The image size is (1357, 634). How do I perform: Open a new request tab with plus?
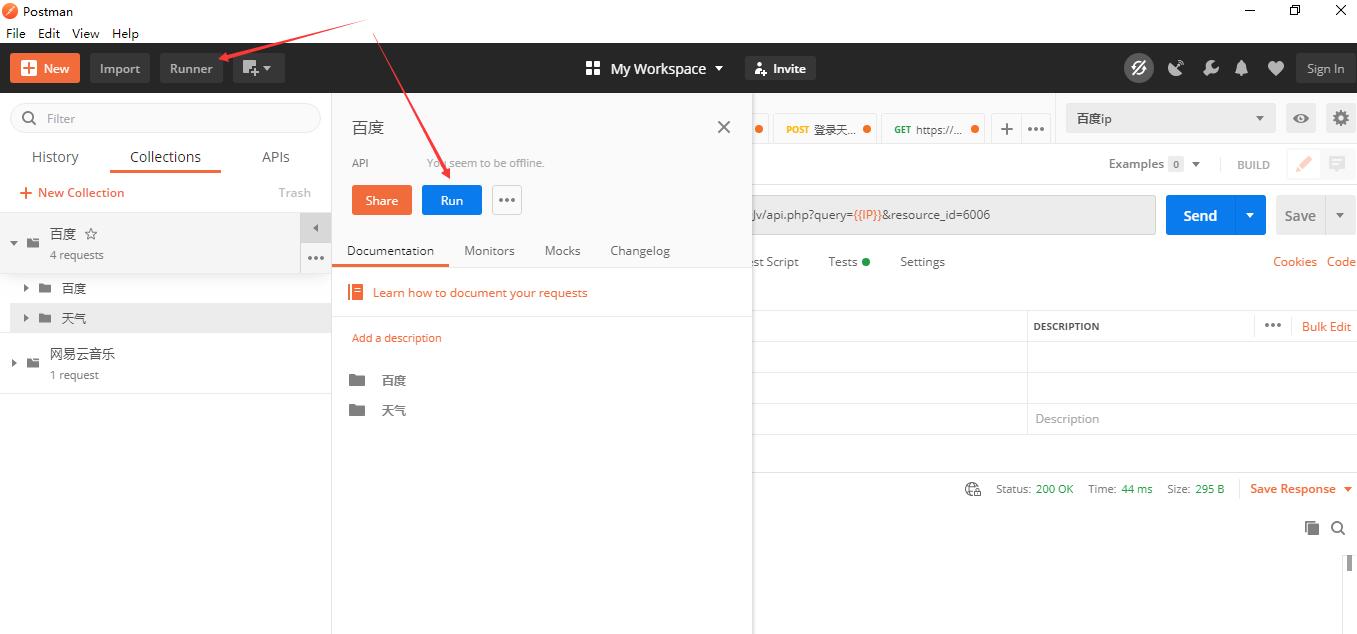click(1007, 129)
